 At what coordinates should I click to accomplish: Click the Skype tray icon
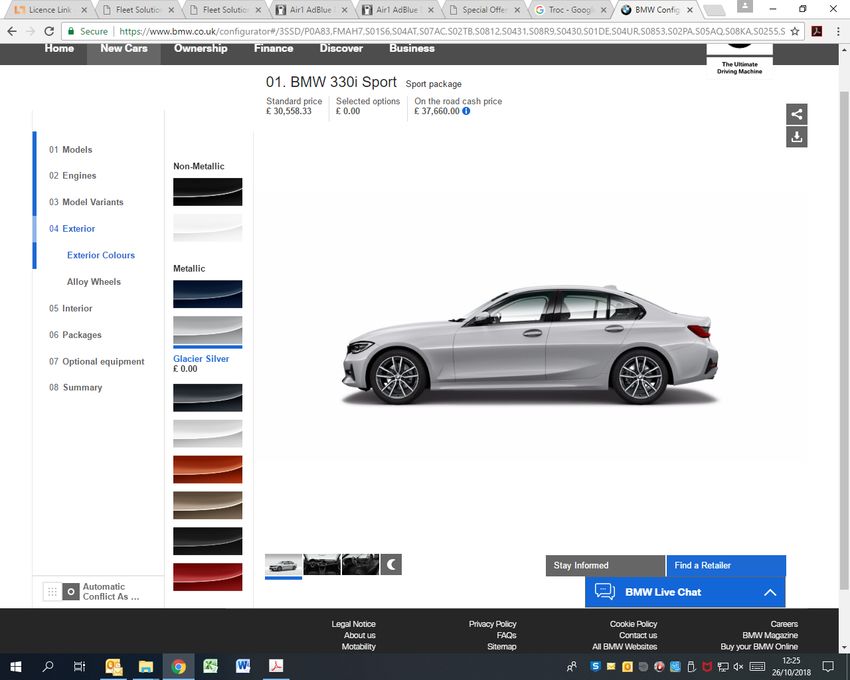pos(595,666)
